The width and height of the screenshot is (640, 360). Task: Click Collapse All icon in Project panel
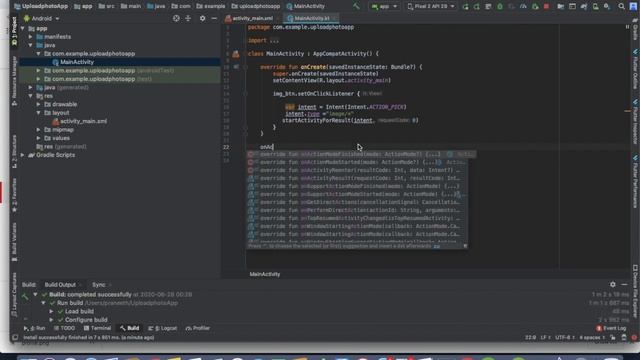[x=188, y=18]
